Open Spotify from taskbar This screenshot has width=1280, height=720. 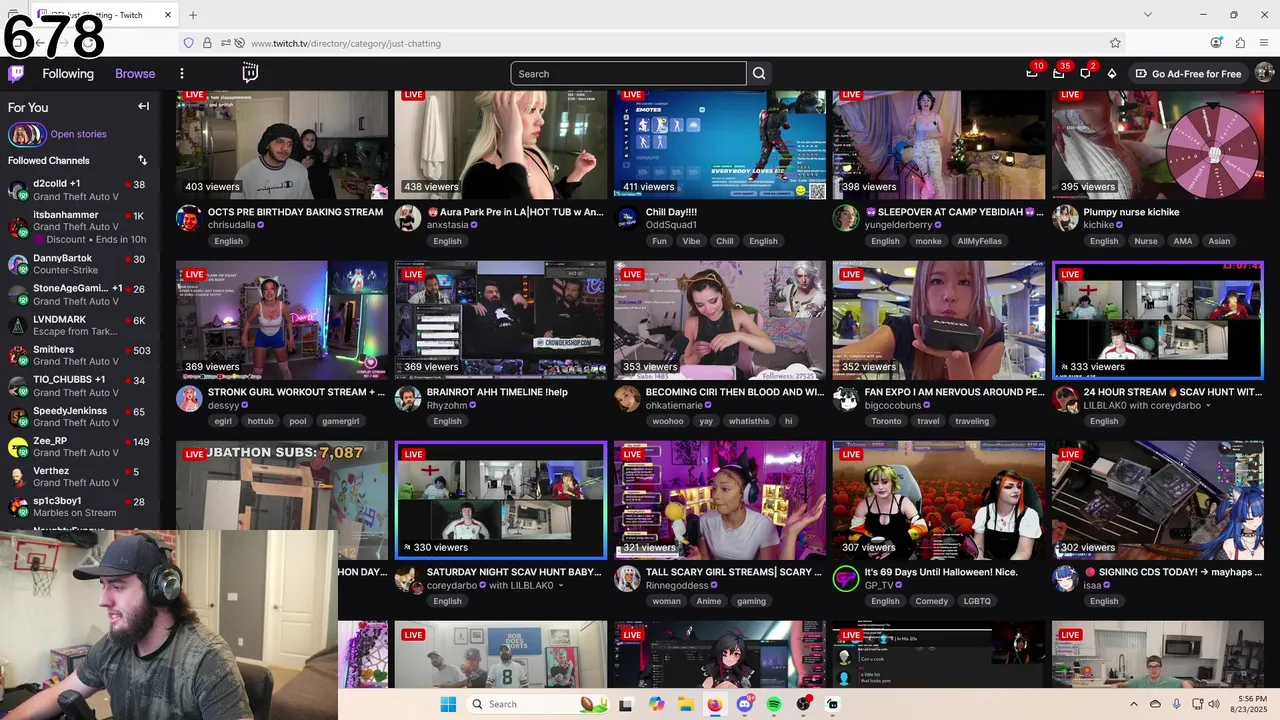[x=774, y=704]
